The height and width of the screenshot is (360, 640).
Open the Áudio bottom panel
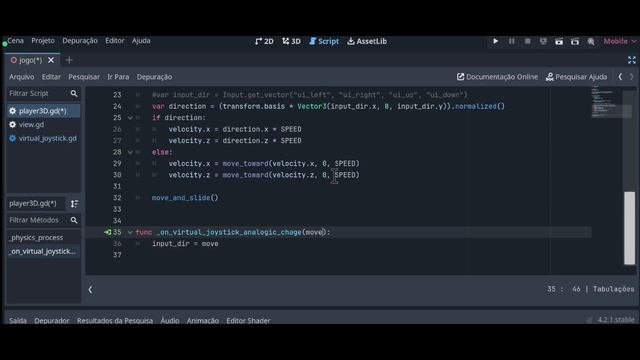tap(169, 320)
